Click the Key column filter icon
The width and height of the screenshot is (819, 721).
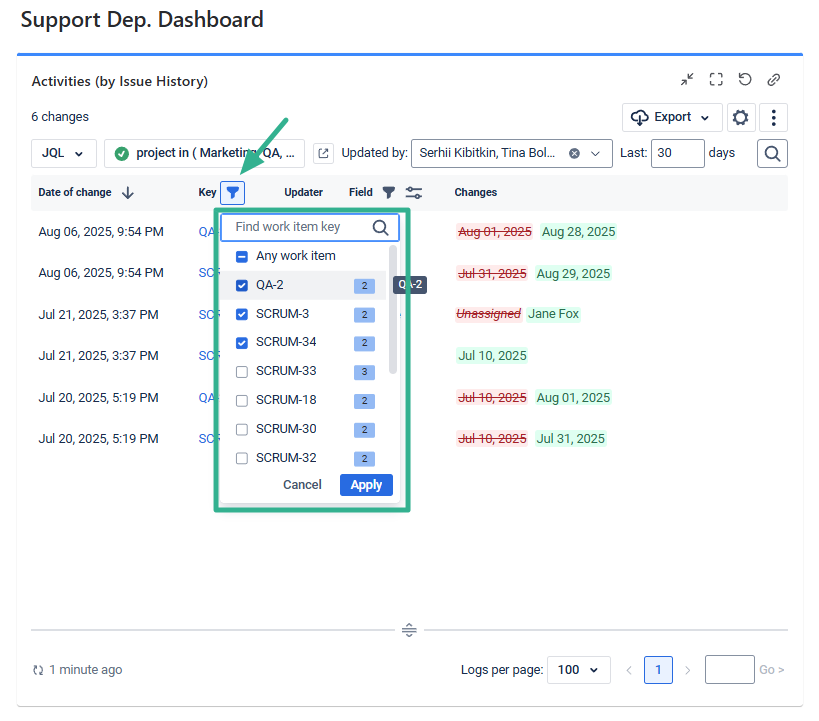click(x=232, y=192)
